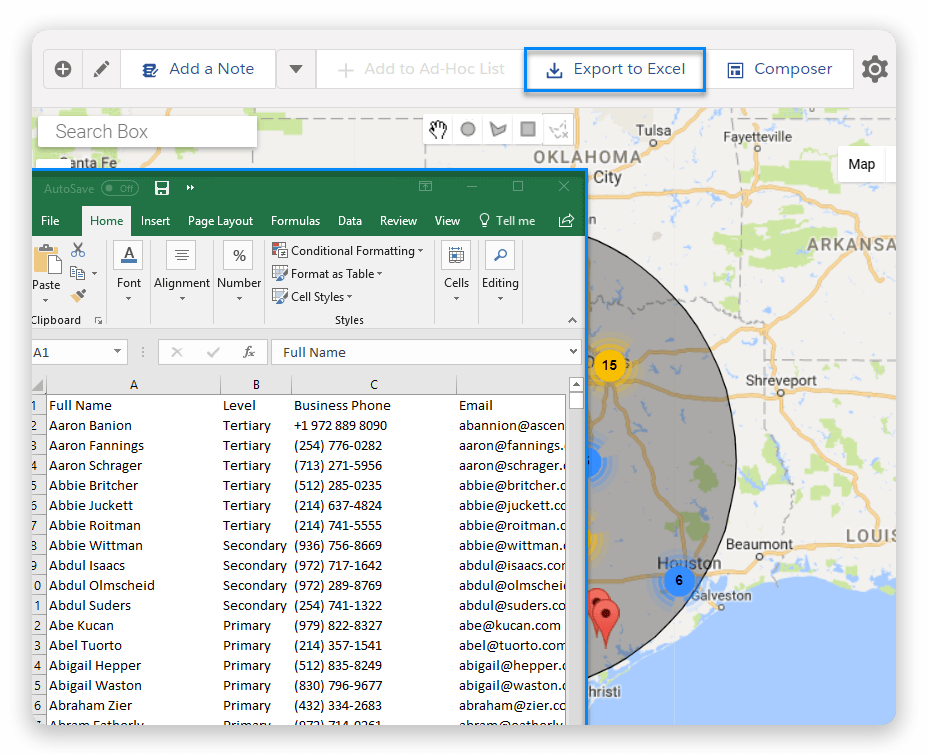Open the File menu tab
The image size is (928, 754).
click(50, 221)
